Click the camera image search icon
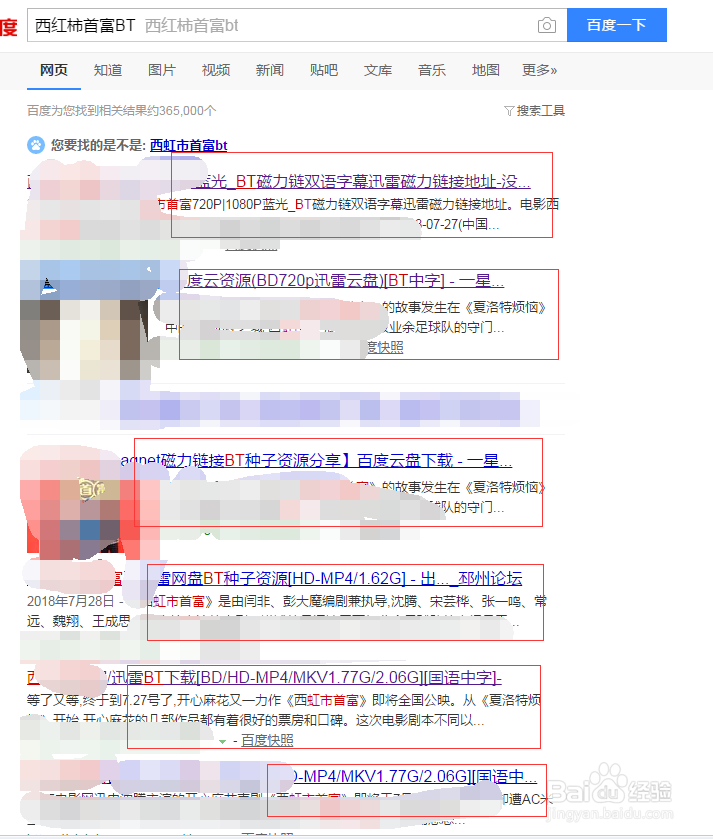This screenshot has width=713, height=839. (546, 25)
